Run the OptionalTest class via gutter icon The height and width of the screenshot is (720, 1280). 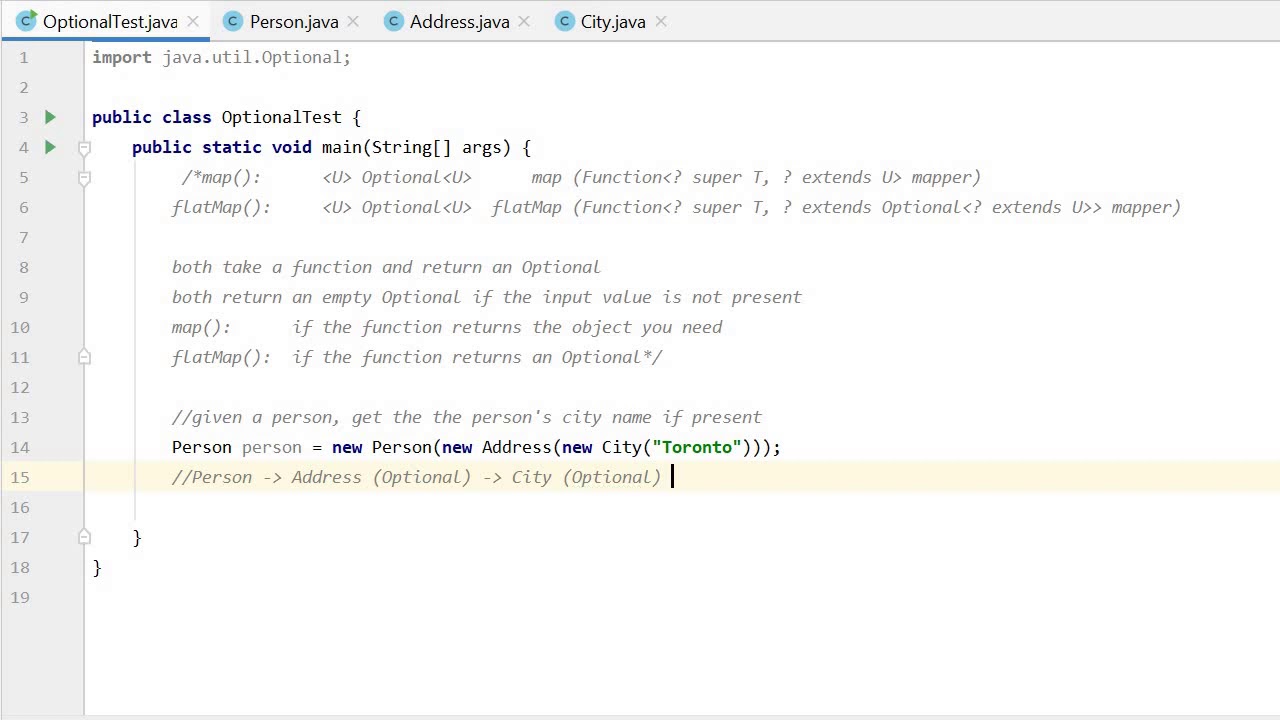(50, 117)
